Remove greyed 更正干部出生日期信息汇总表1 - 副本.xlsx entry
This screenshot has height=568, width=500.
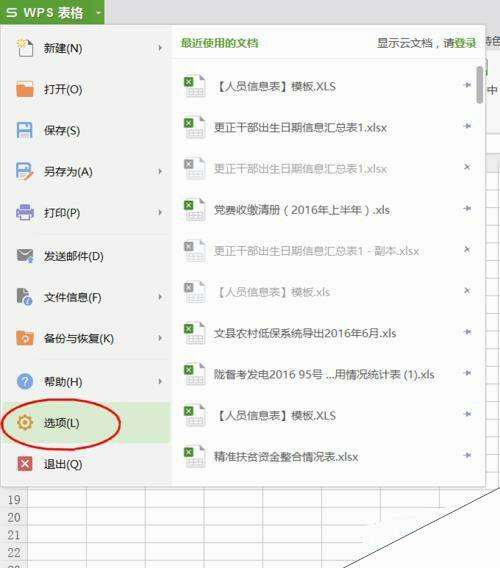[467, 249]
